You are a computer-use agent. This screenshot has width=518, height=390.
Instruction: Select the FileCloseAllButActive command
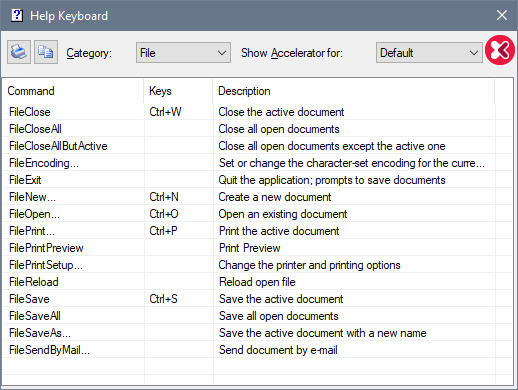click(x=58, y=146)
